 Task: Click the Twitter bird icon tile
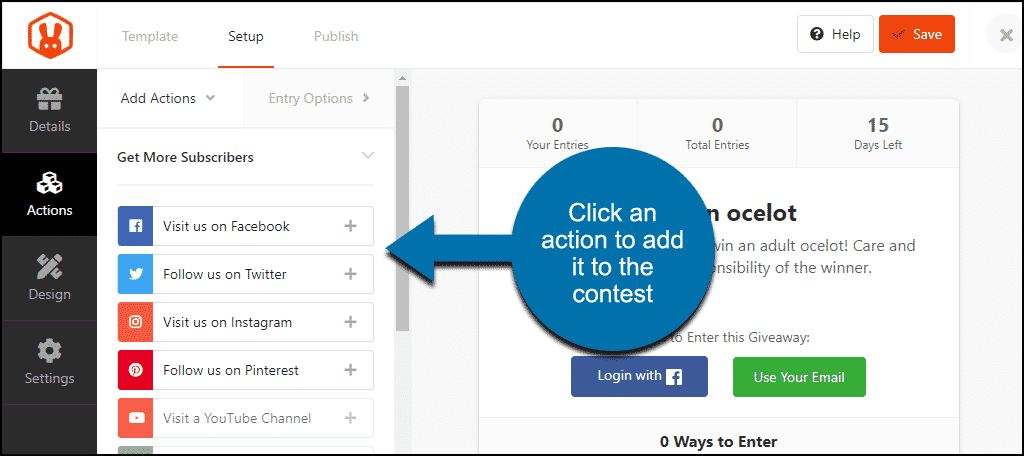point(135,274)
